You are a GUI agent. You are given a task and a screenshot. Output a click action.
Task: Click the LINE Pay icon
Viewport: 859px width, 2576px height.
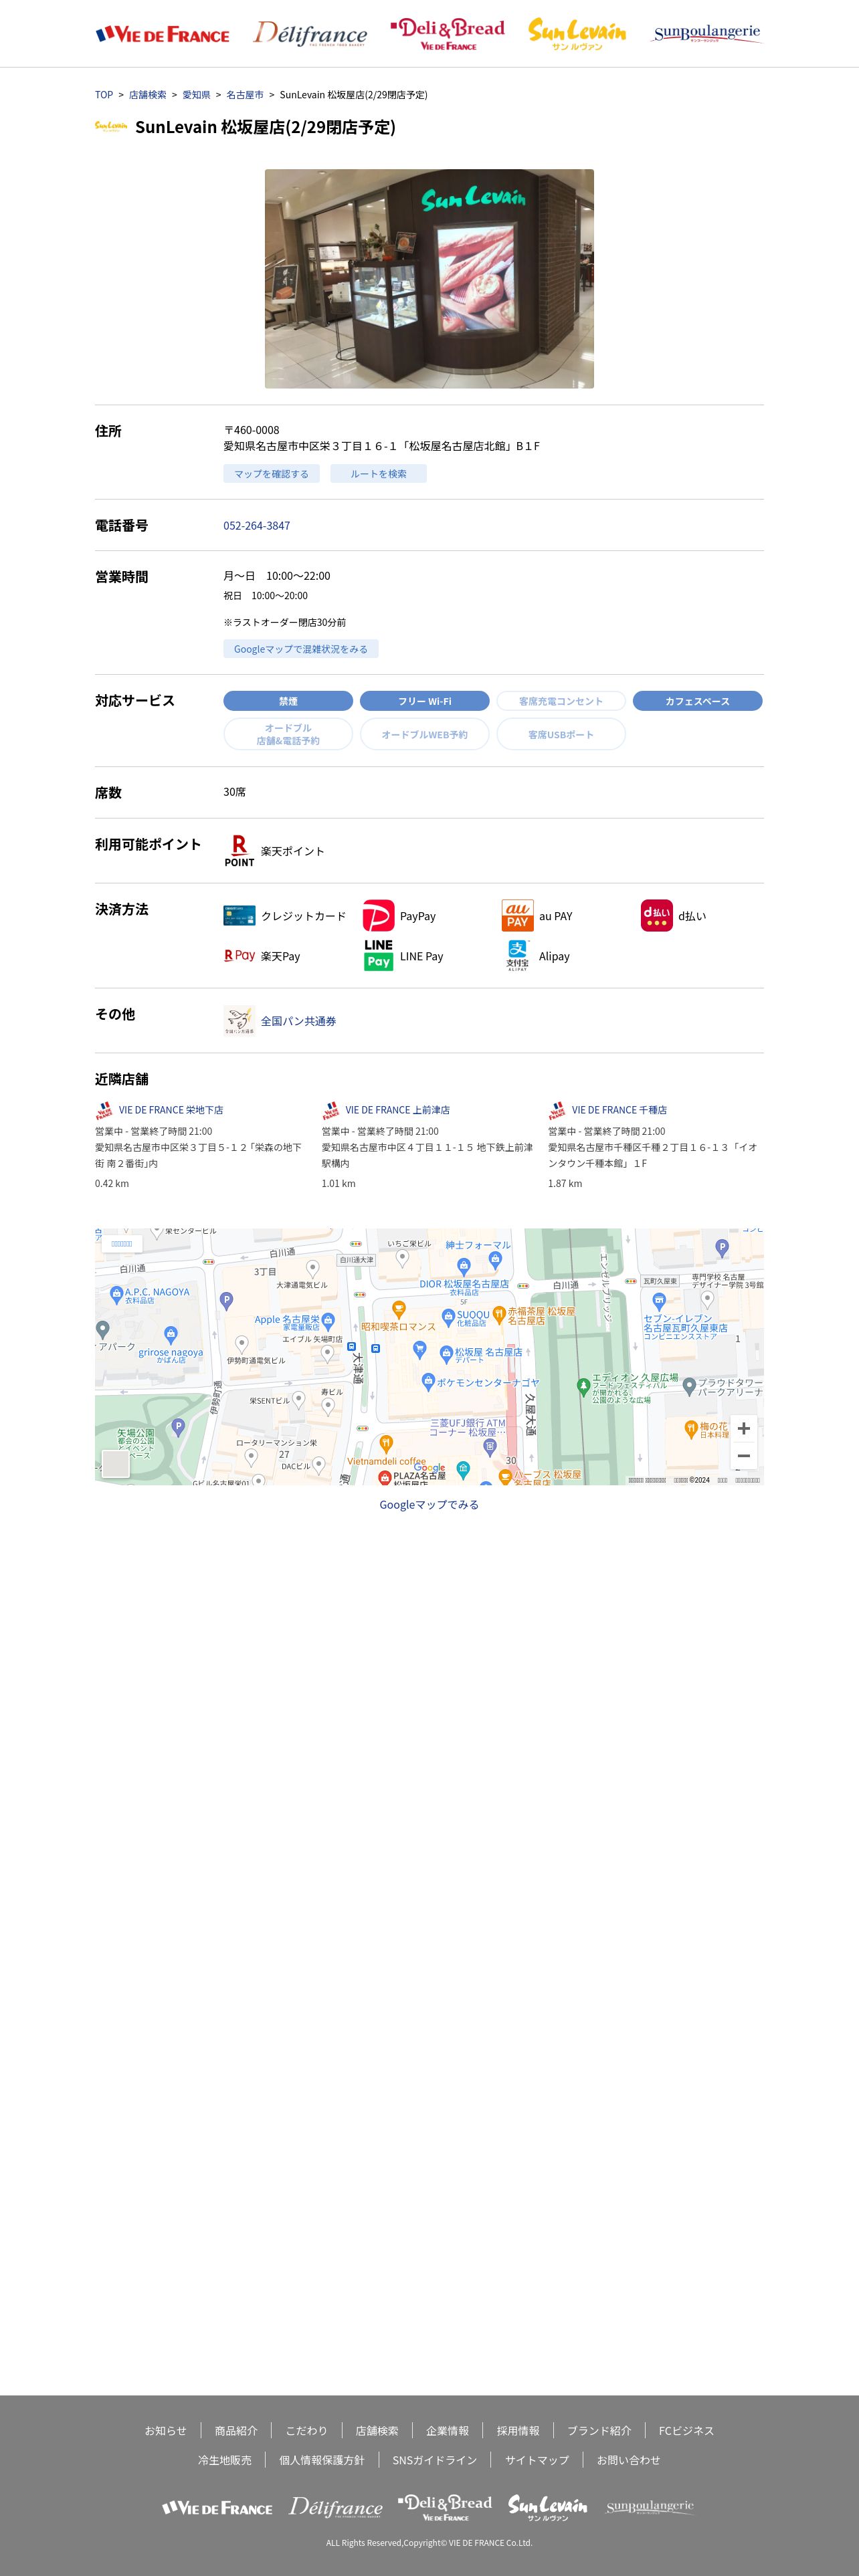click(378, 956)
